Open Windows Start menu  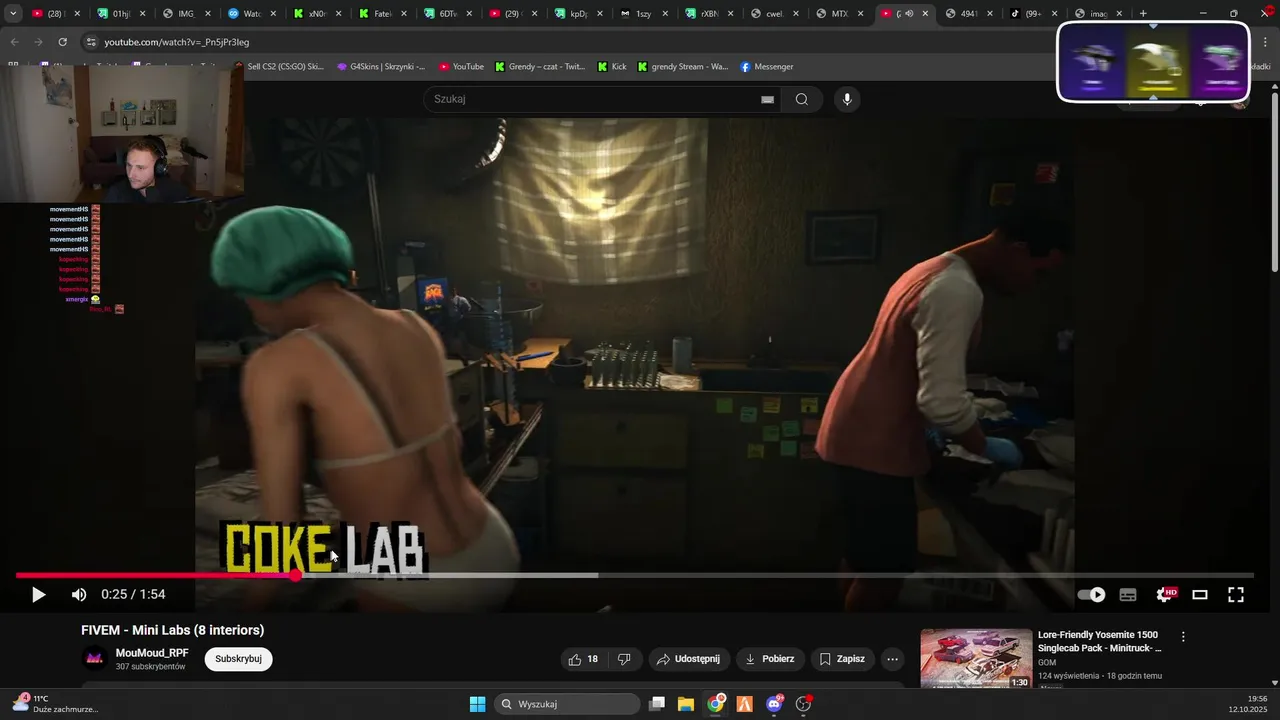[x=477, y=704]
